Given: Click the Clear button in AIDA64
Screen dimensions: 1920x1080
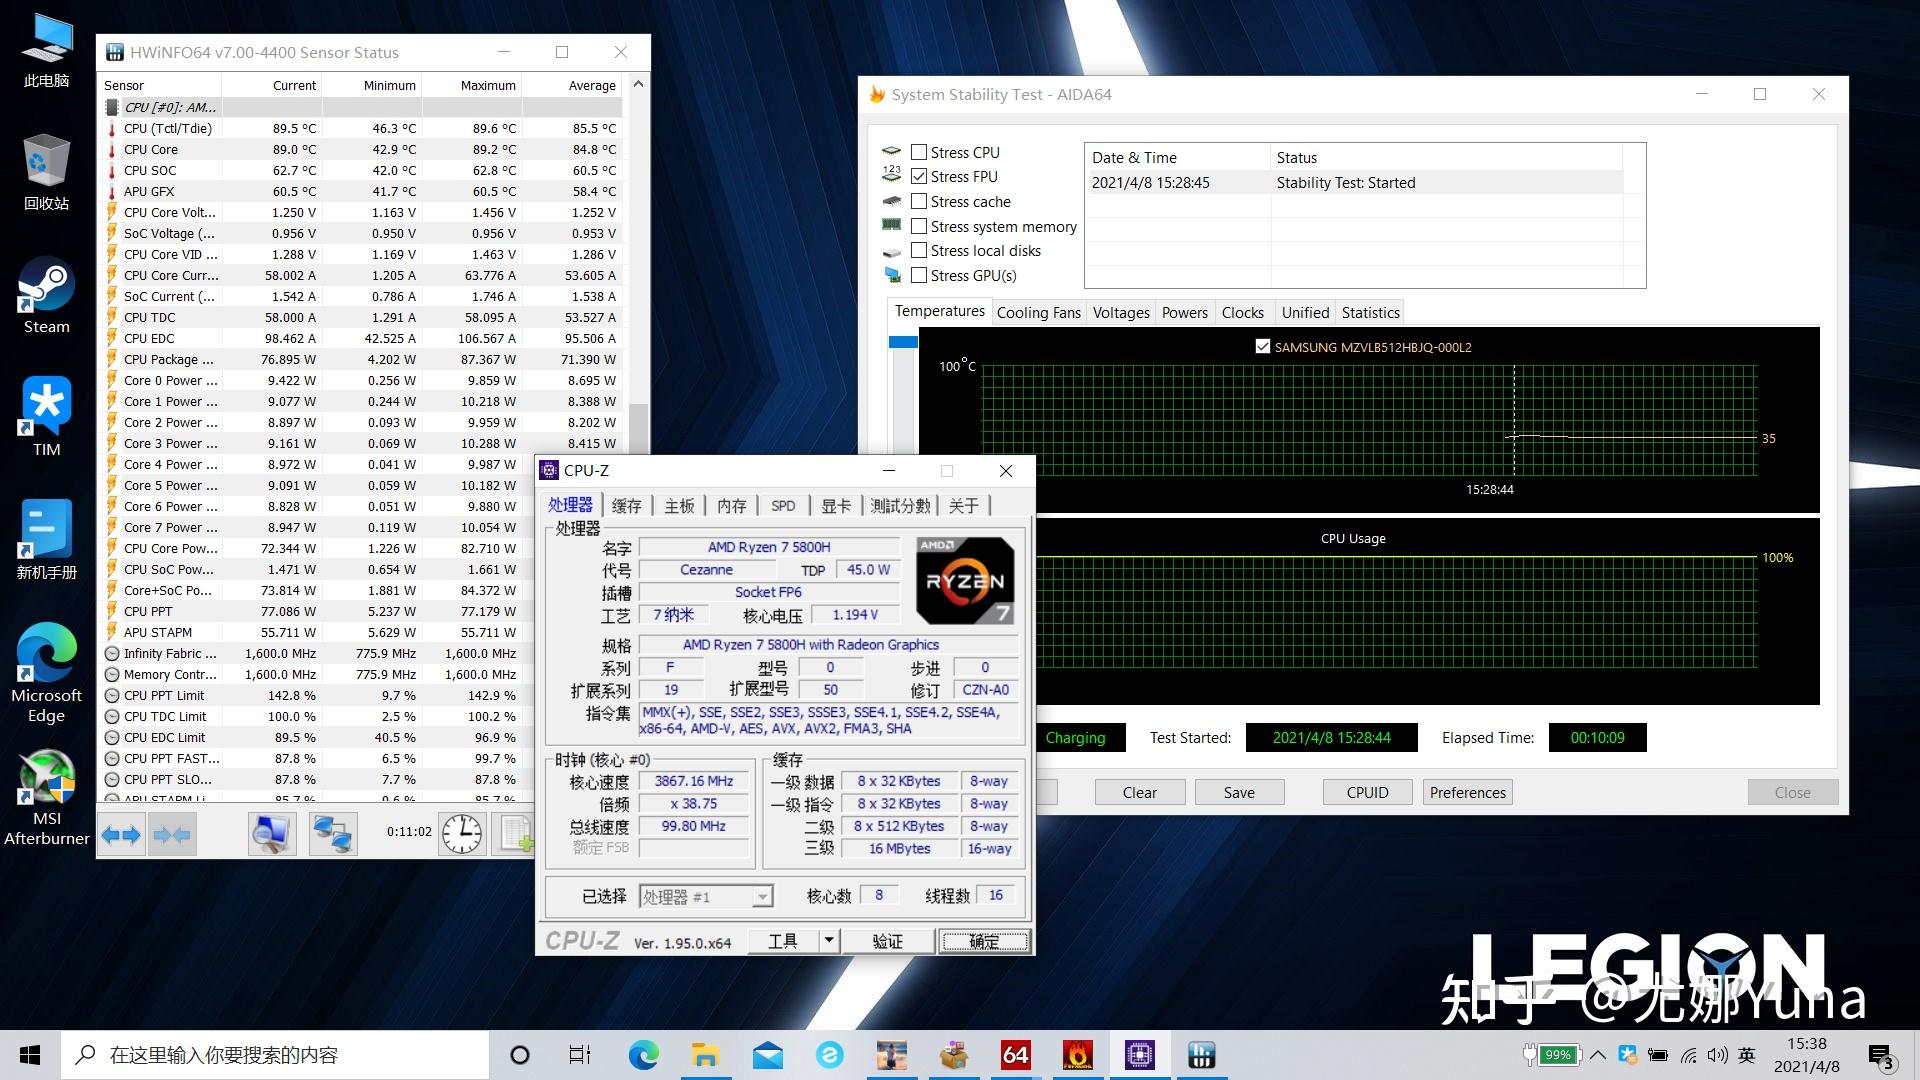Looking at the screenshot, I should (x=1140, y=793).
